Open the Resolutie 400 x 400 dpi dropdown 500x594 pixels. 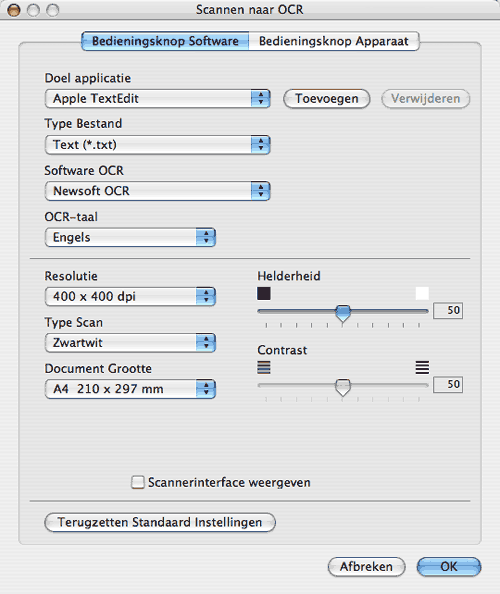point(130,297)
